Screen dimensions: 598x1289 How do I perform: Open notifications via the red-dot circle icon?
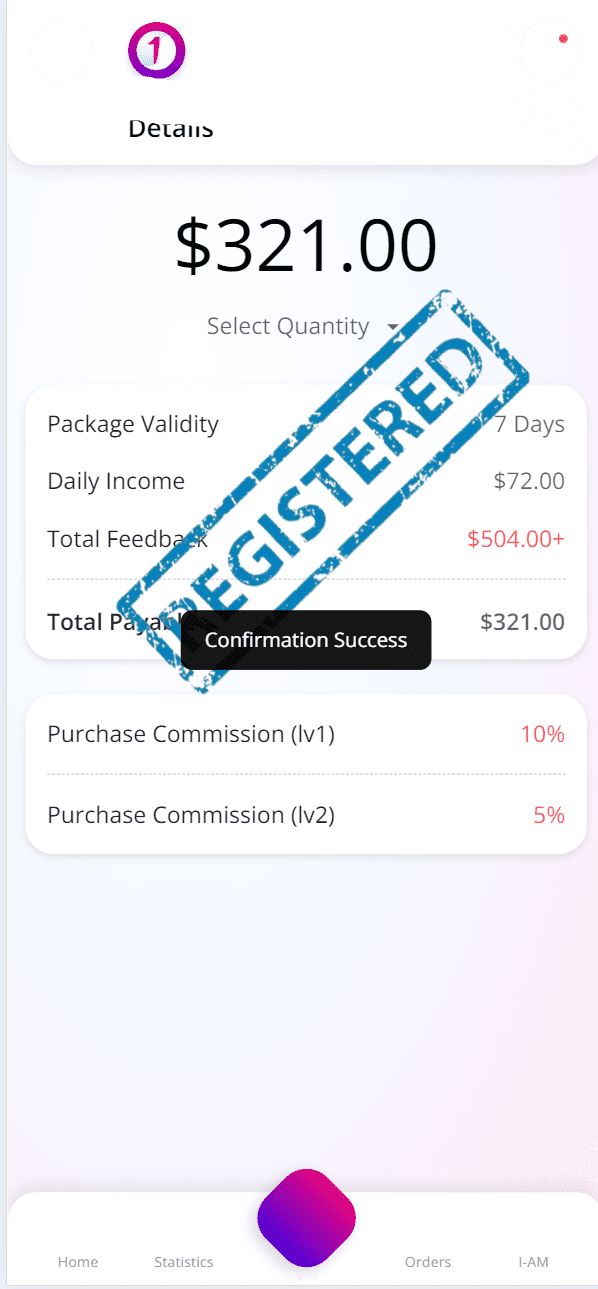(552, 50)
